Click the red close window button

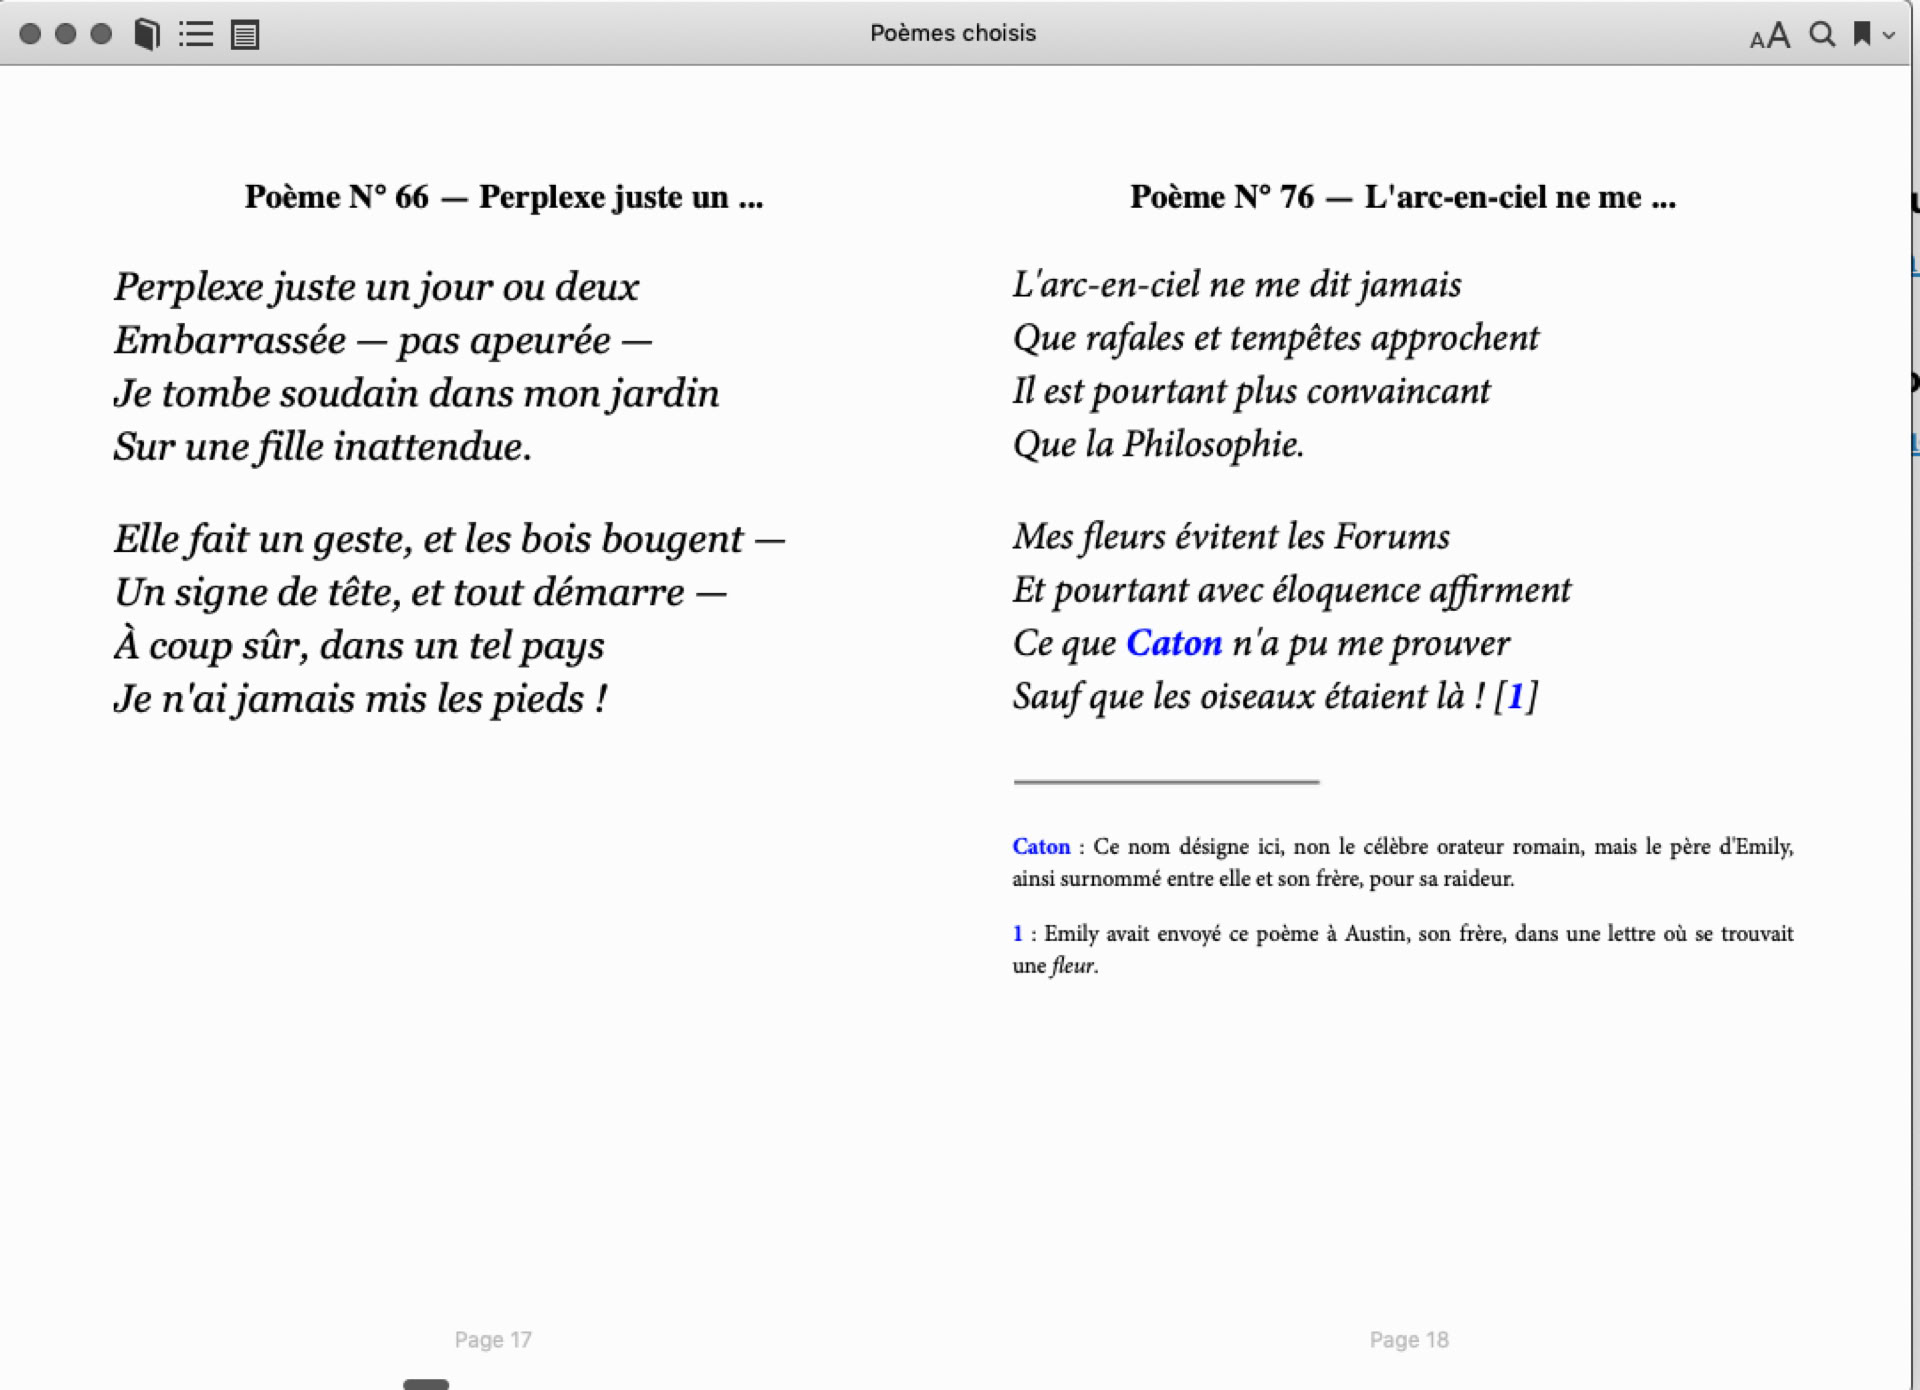tap(30, 34)
